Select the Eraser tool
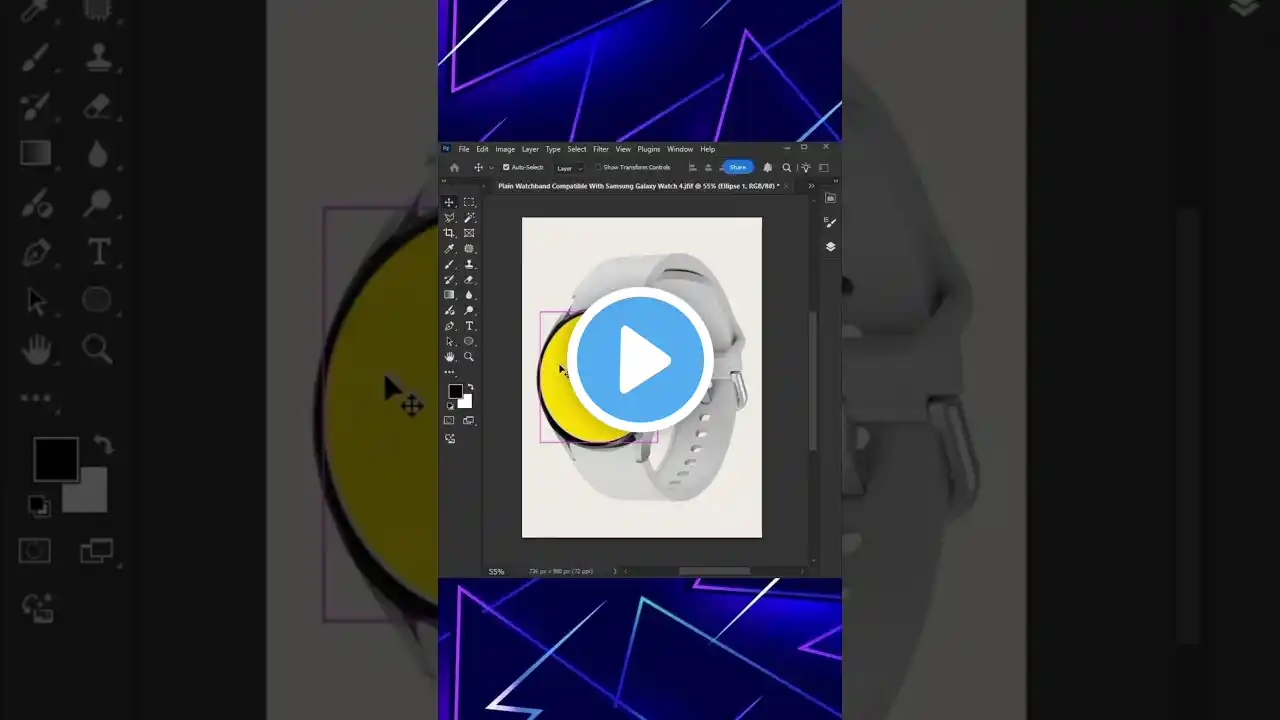Screen dimensions: 1280x720 coord(469,280)
